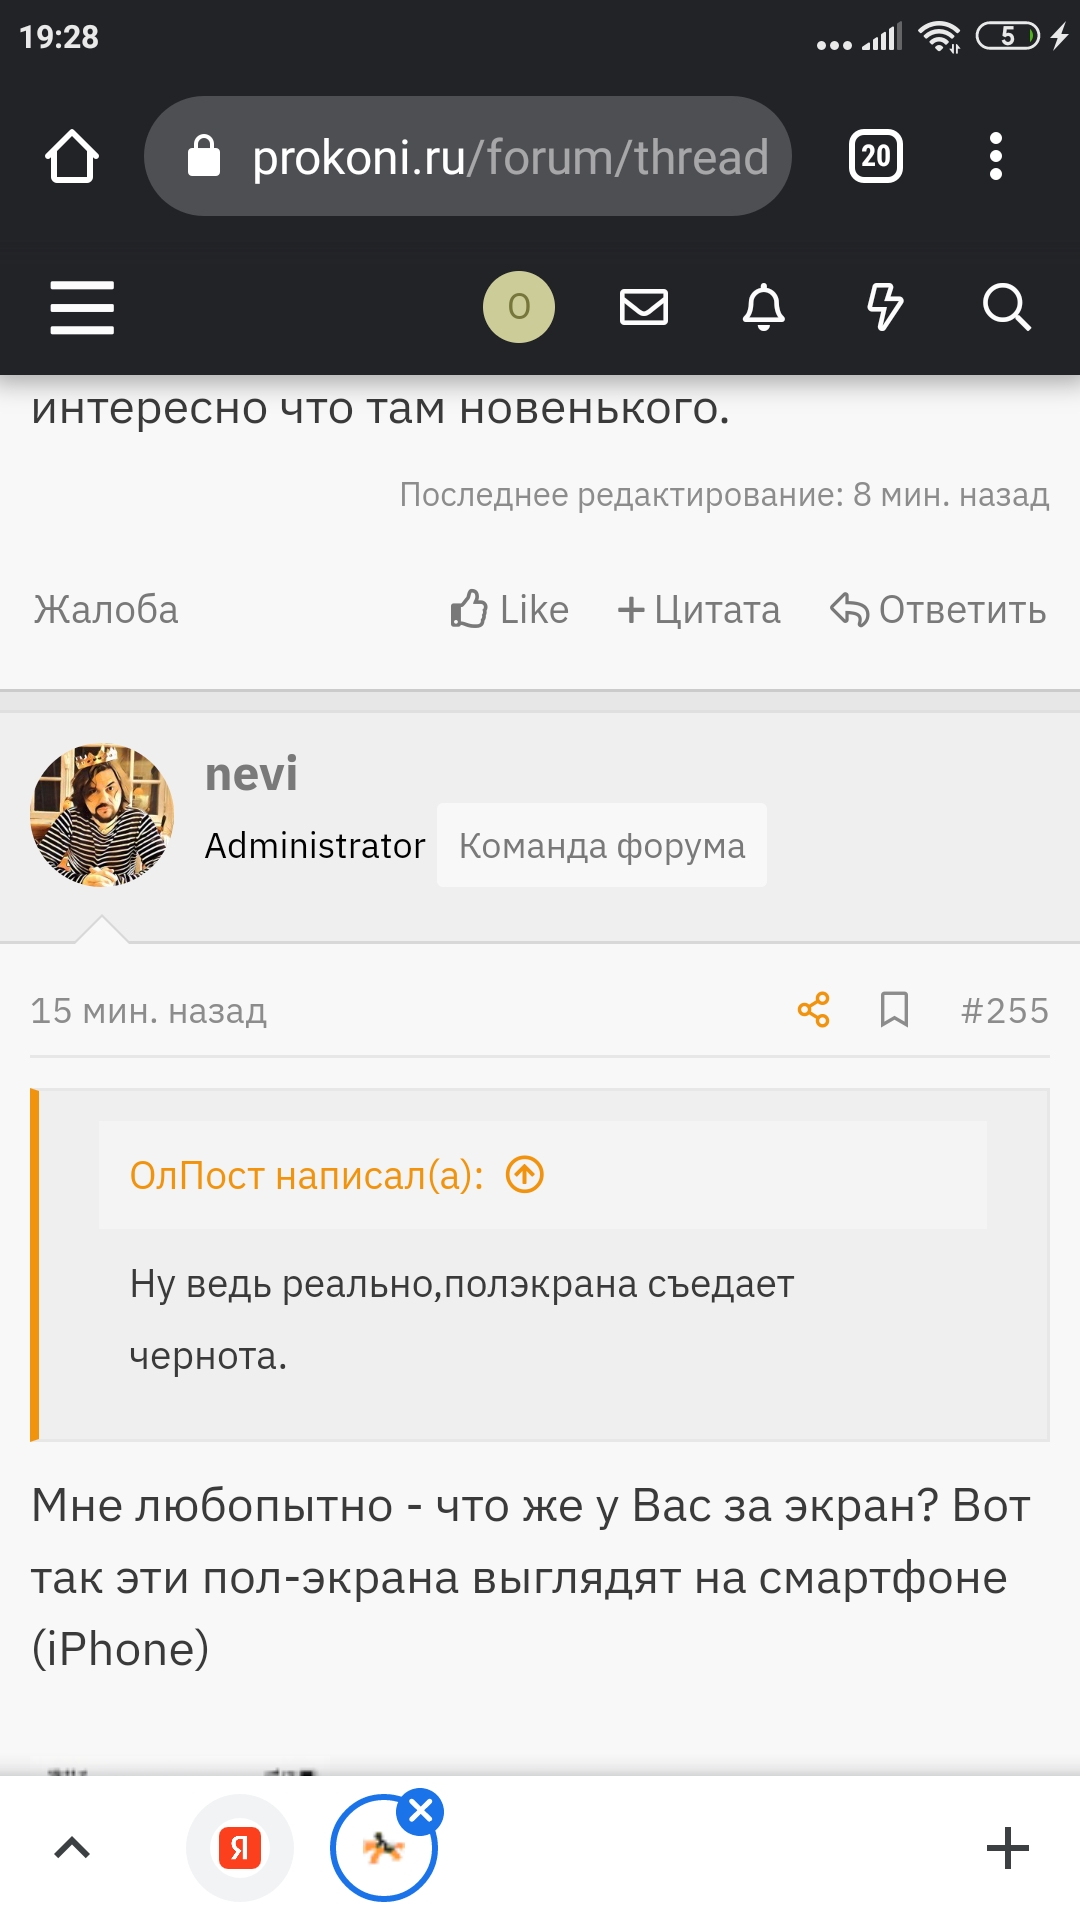Bookmark post #255
The image size is (1080, 1920).
pos(894,1010)
